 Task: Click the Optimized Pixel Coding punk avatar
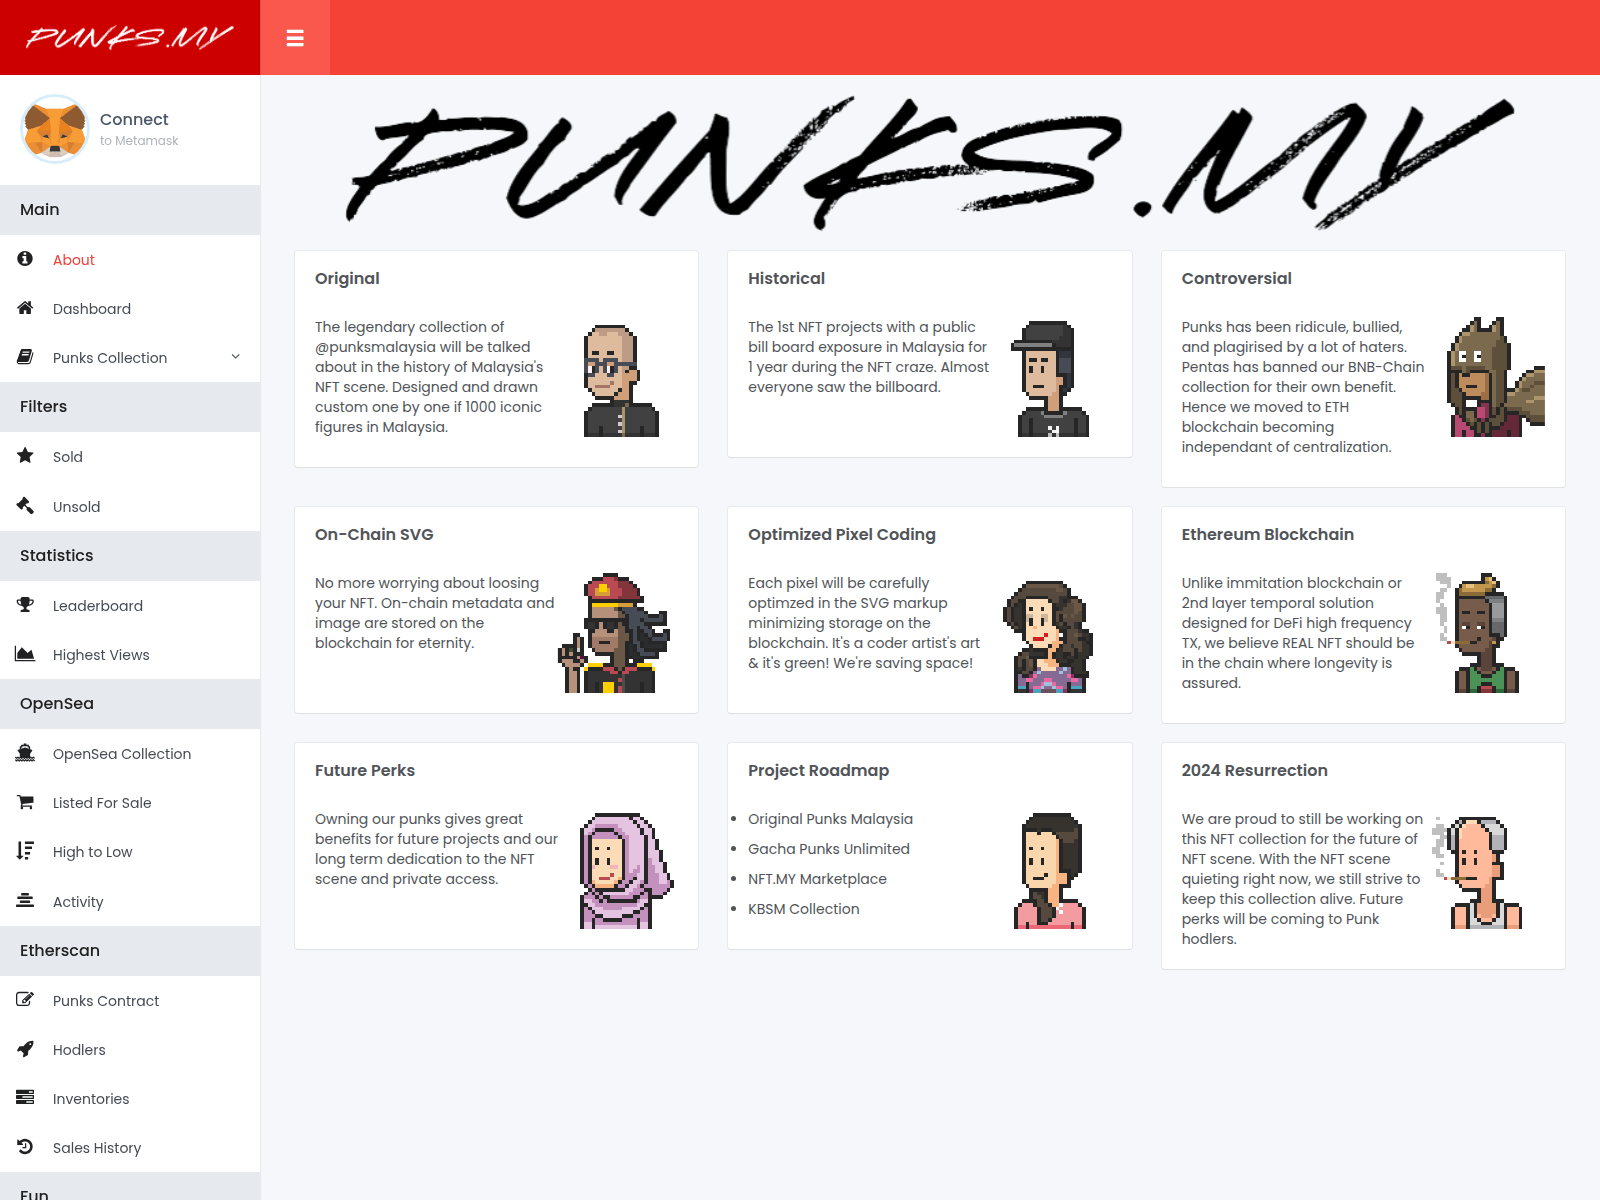click(1048, 637)
